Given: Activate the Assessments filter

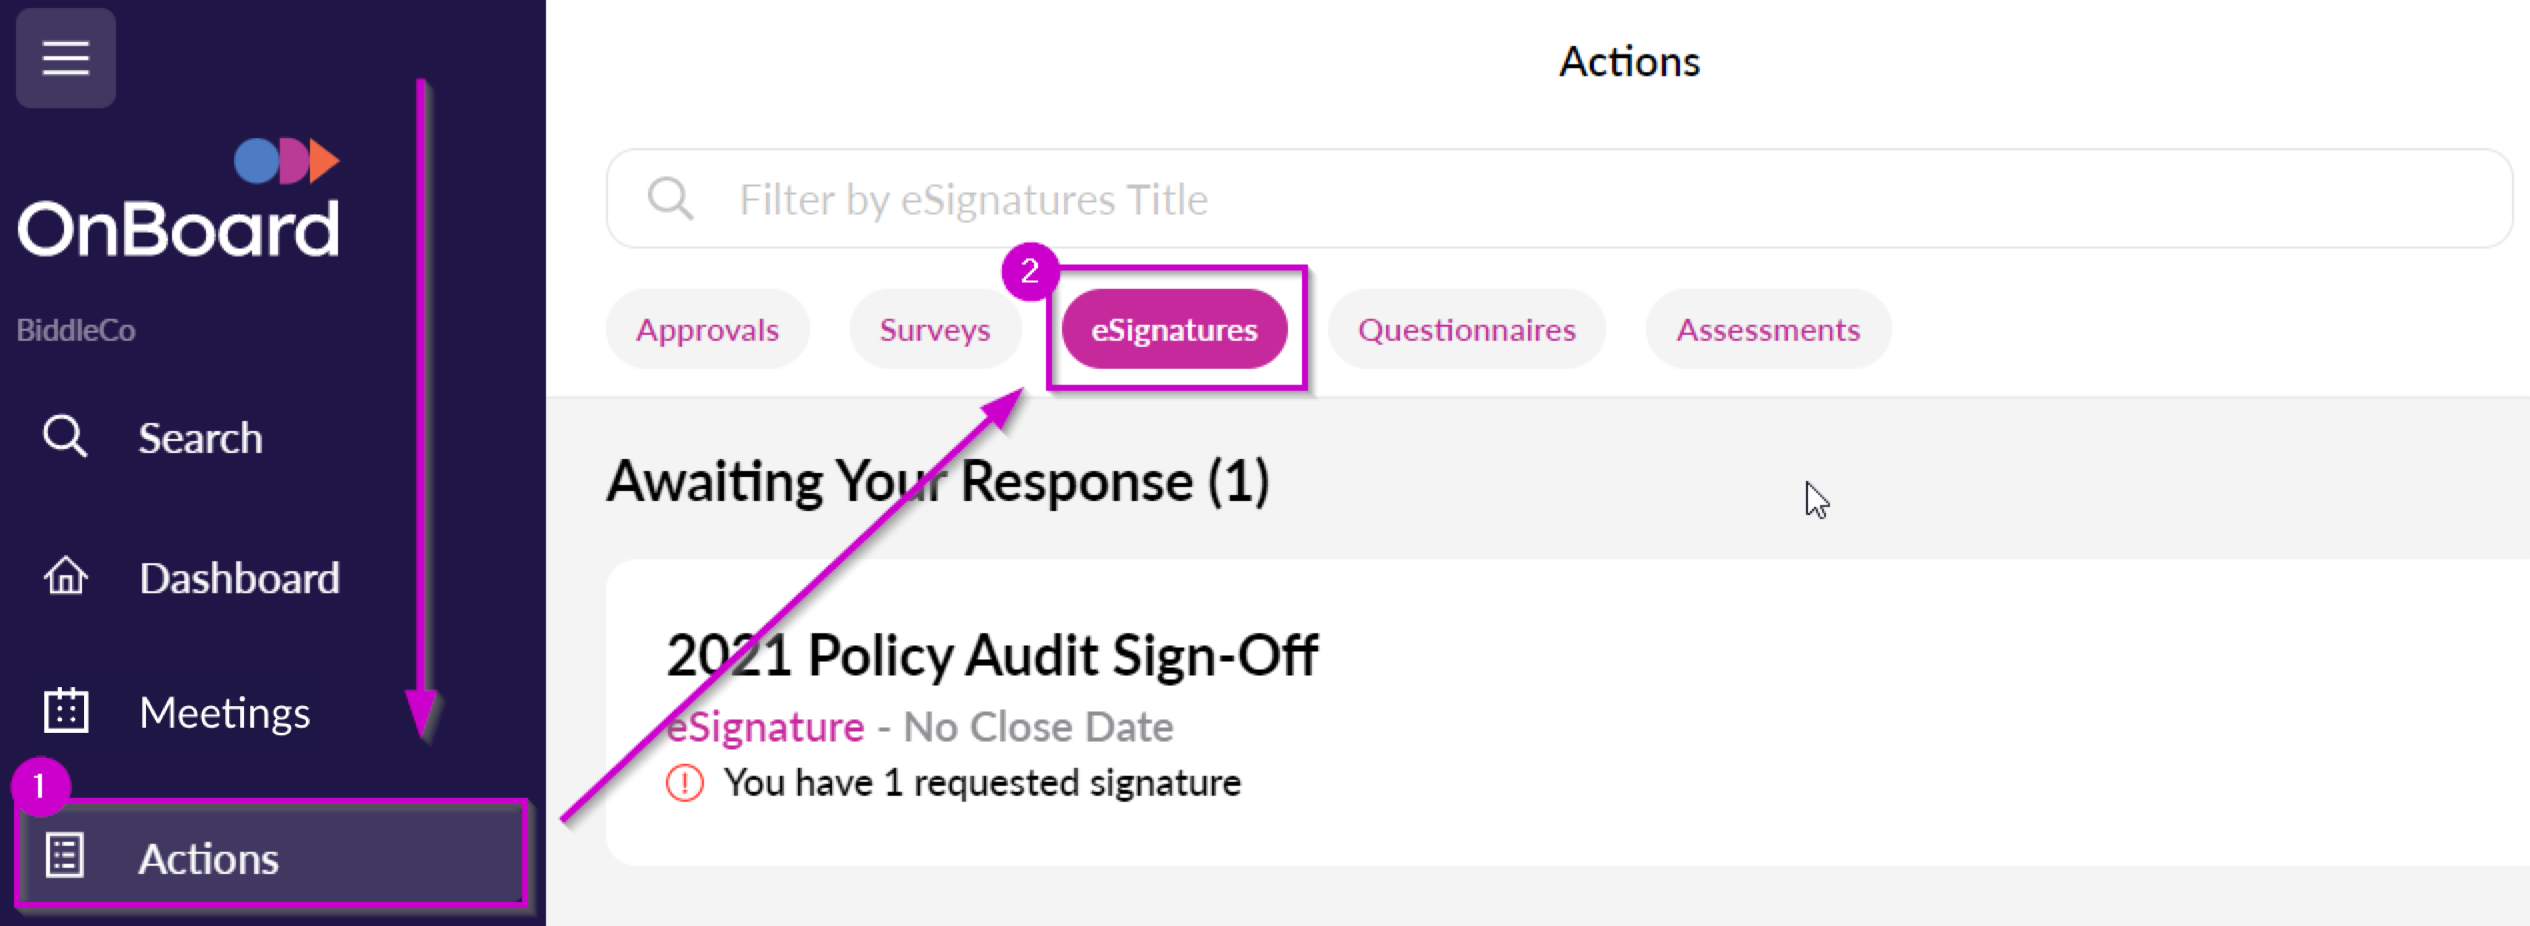Looking at the screenshot, I should pos(1766,329).
